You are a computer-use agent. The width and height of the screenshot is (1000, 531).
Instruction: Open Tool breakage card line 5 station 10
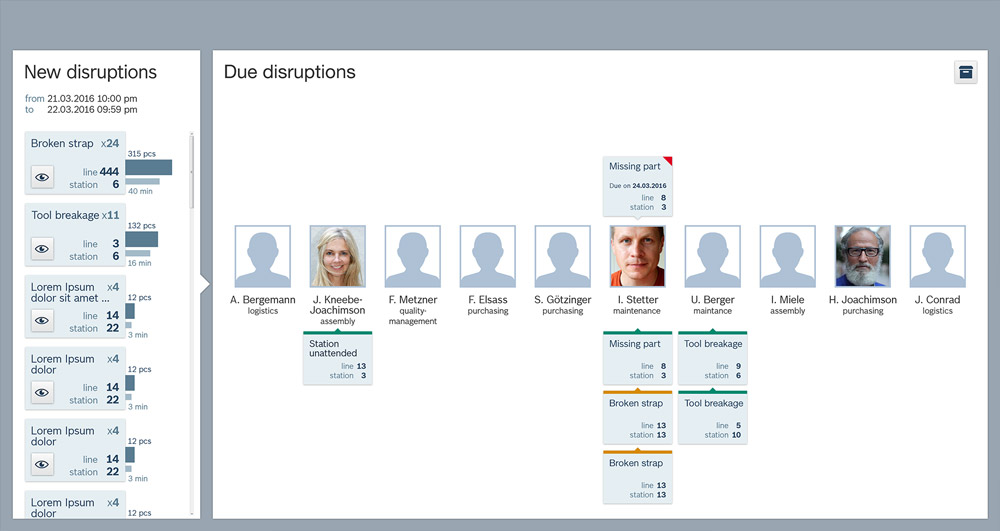pyautogui.click(x=712, y=417)
